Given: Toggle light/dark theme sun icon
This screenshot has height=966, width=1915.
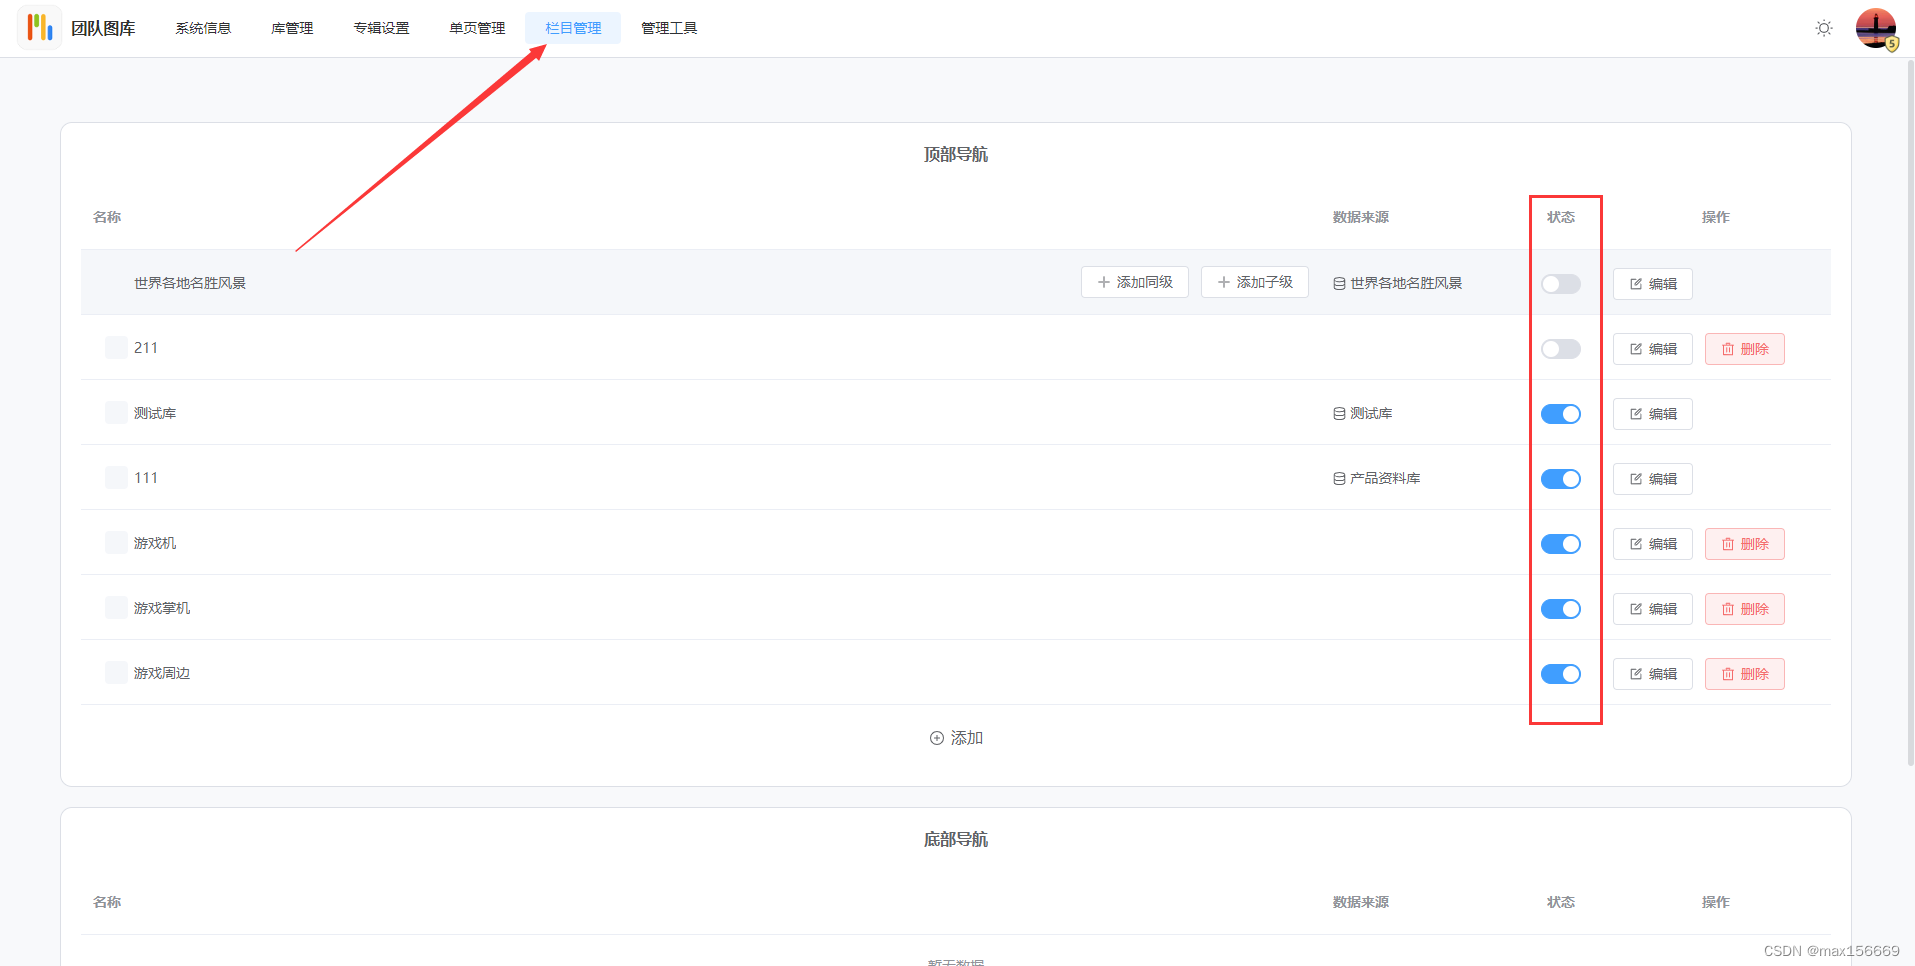Looking at the screenshot, I should [x=1824, y=28].
